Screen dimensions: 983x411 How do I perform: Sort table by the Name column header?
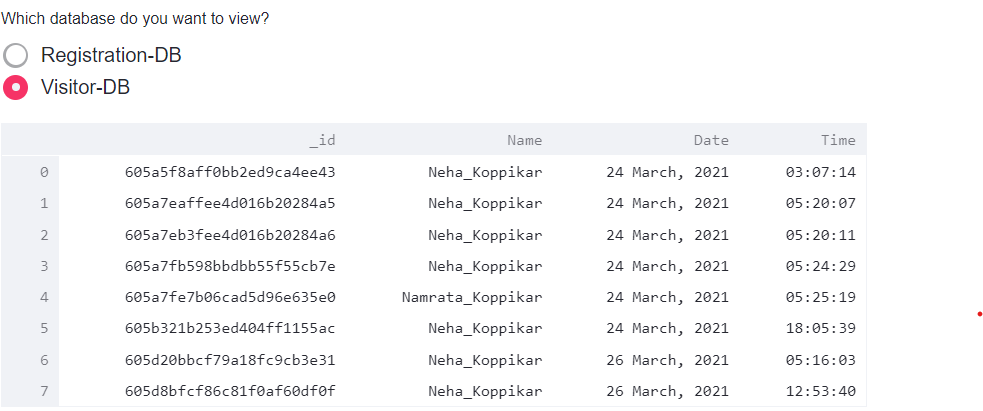524,140
